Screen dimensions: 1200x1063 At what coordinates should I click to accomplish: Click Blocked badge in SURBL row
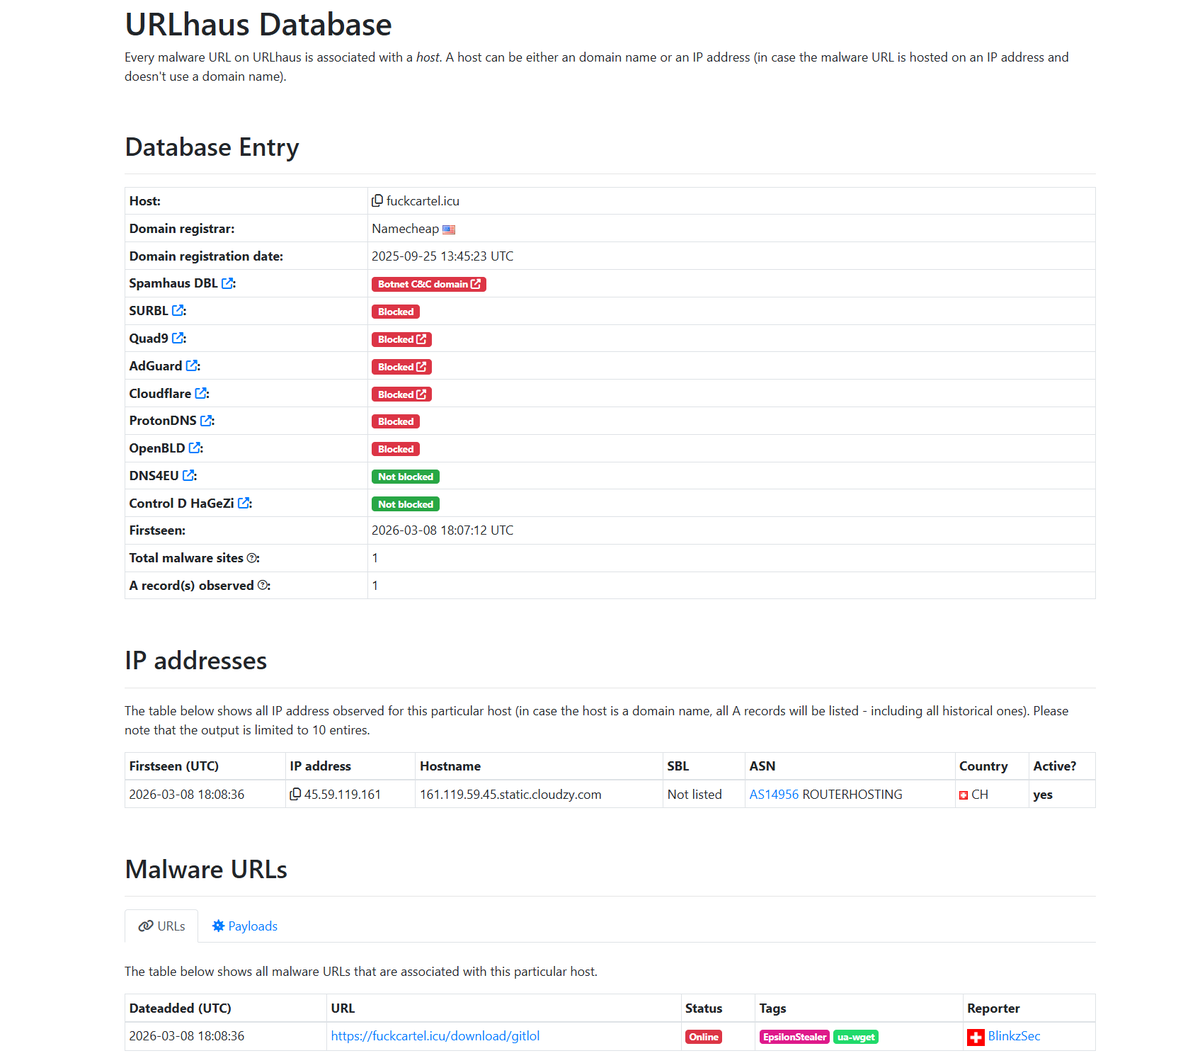tap(396, 312)
